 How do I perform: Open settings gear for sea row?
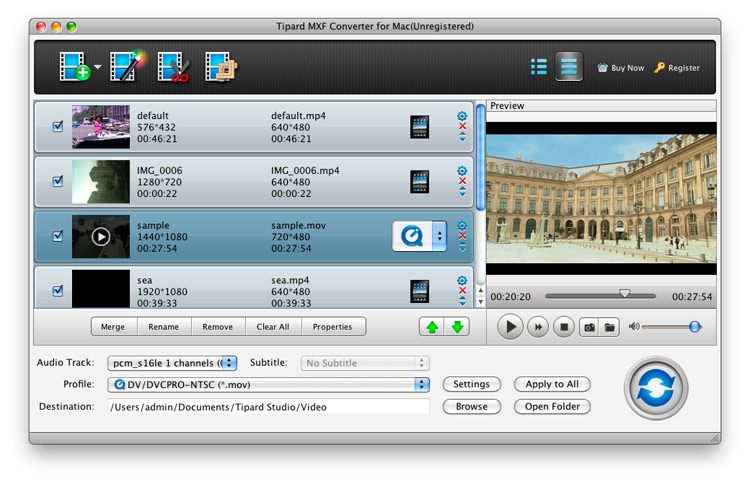click(462, 280)
